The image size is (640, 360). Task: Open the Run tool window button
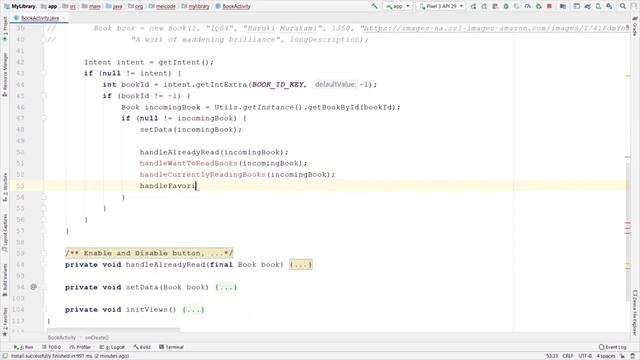click(24, 347)
